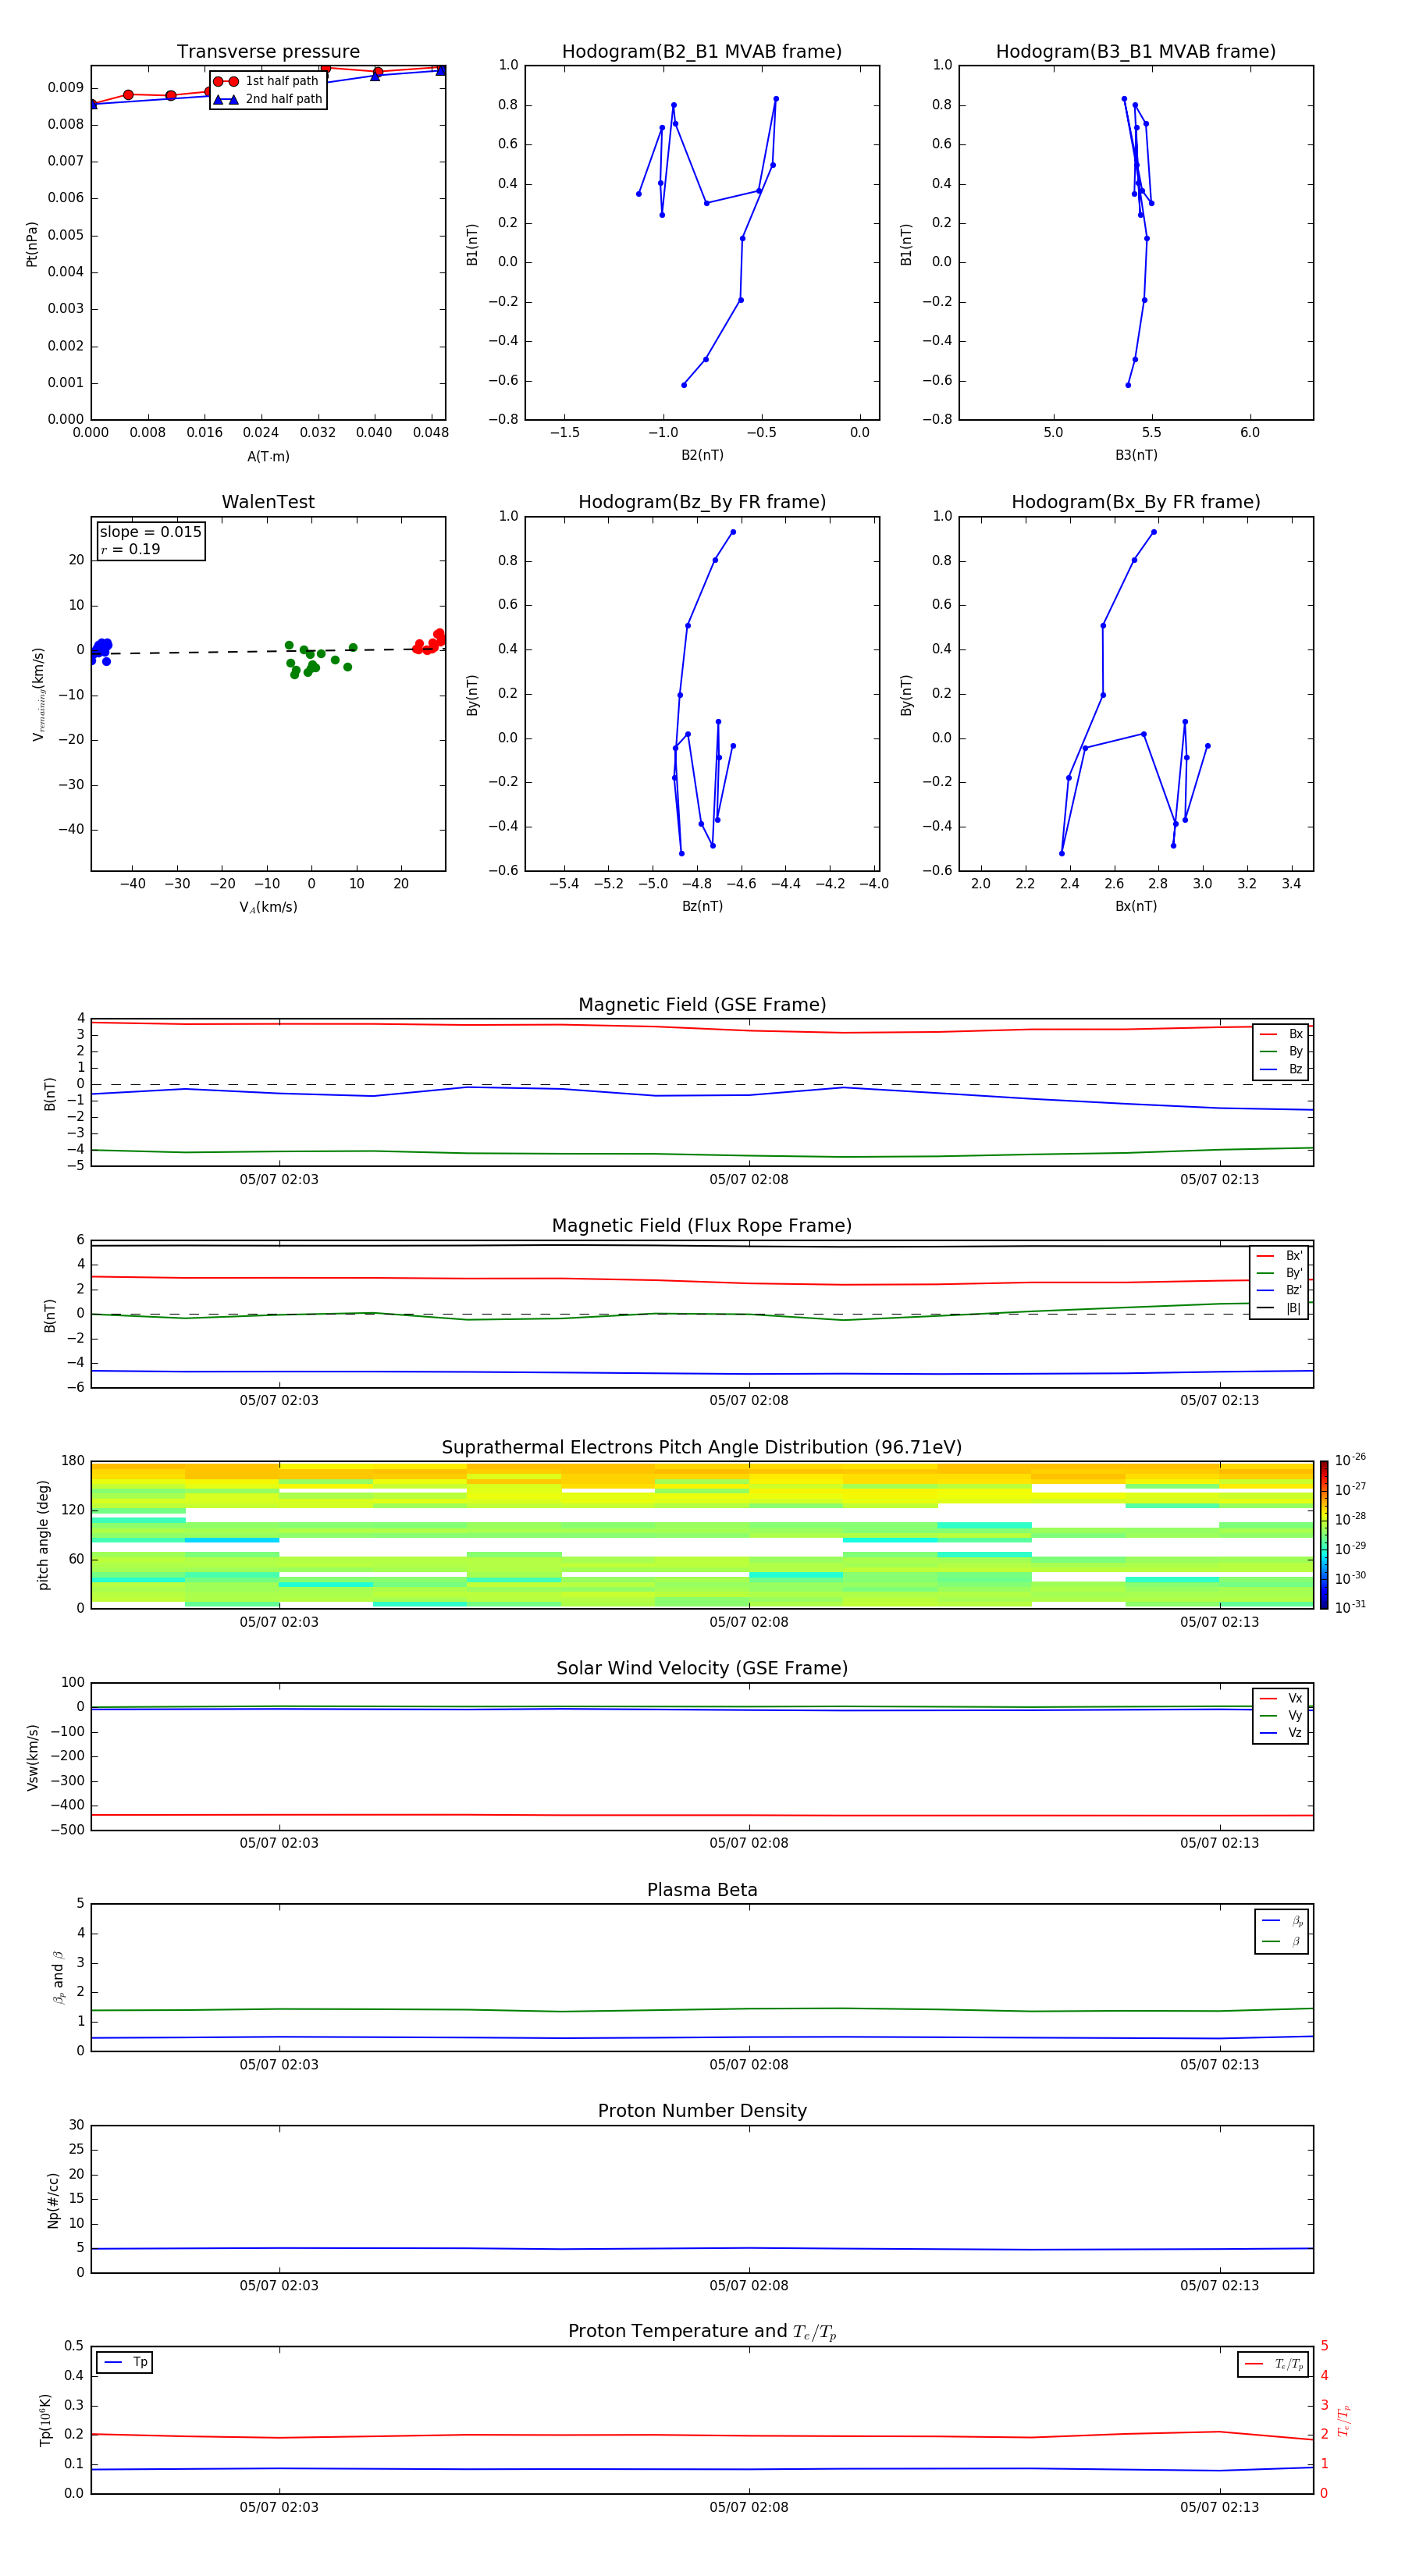Click 'Magnetic Field (GSE Frame)' title

[702, 1005]
